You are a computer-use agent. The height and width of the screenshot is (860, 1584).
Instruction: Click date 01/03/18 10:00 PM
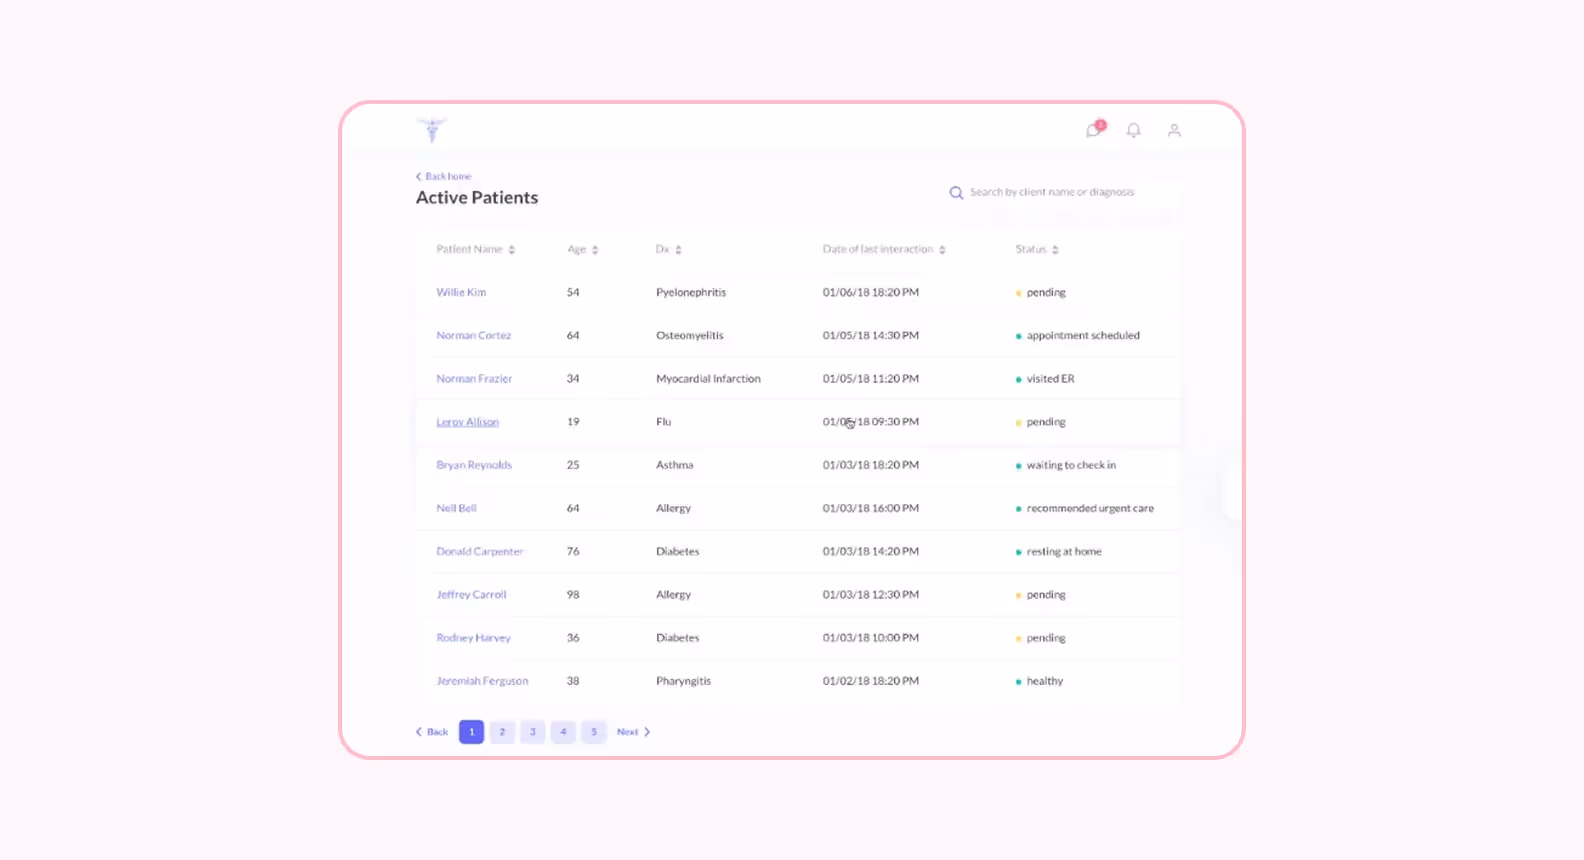(x=871, y=637)
